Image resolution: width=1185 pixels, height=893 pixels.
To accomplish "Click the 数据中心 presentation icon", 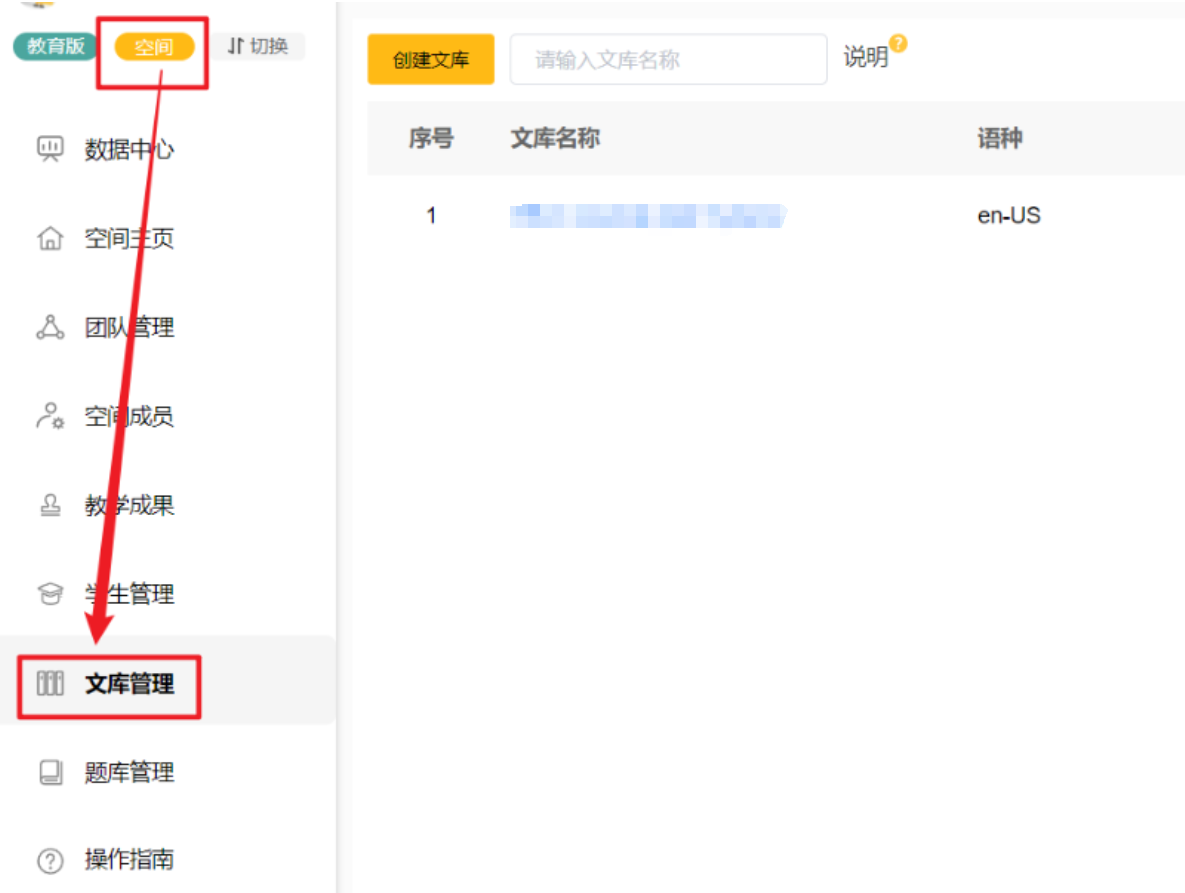I will point(50,150).
